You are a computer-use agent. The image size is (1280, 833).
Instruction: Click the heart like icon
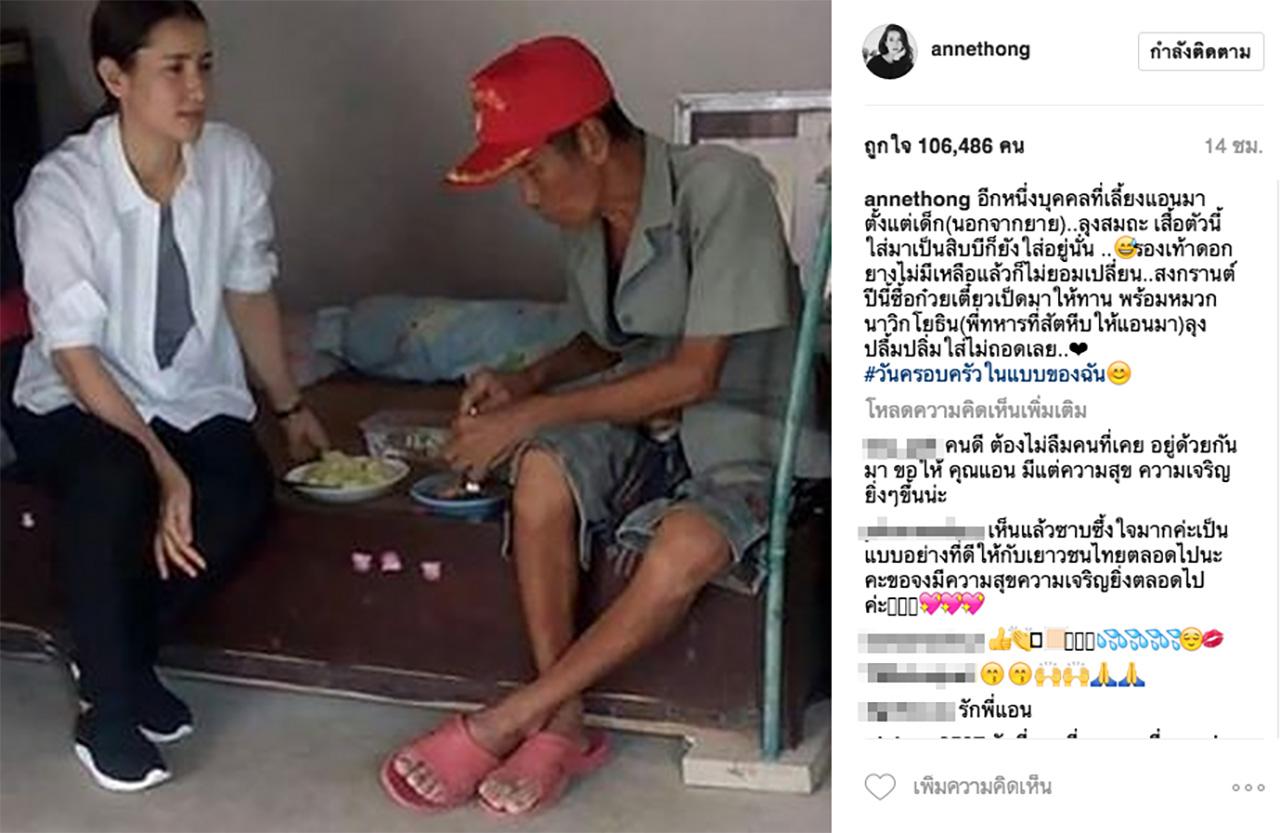(880, 786)
